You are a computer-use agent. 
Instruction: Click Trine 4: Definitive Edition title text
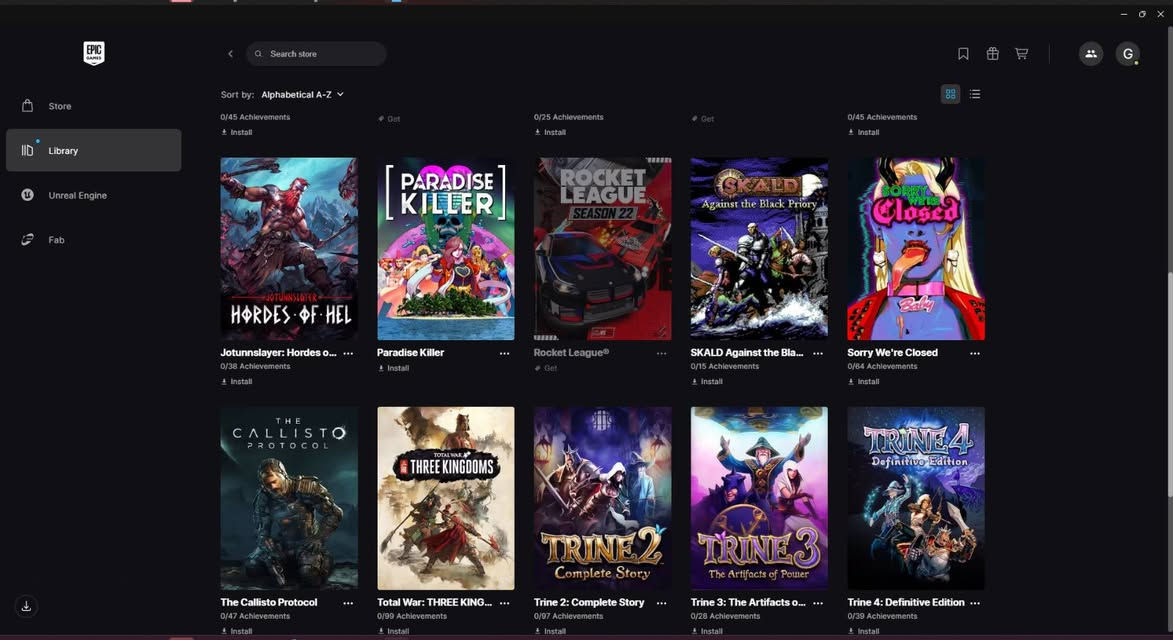(x=906, y=602)
